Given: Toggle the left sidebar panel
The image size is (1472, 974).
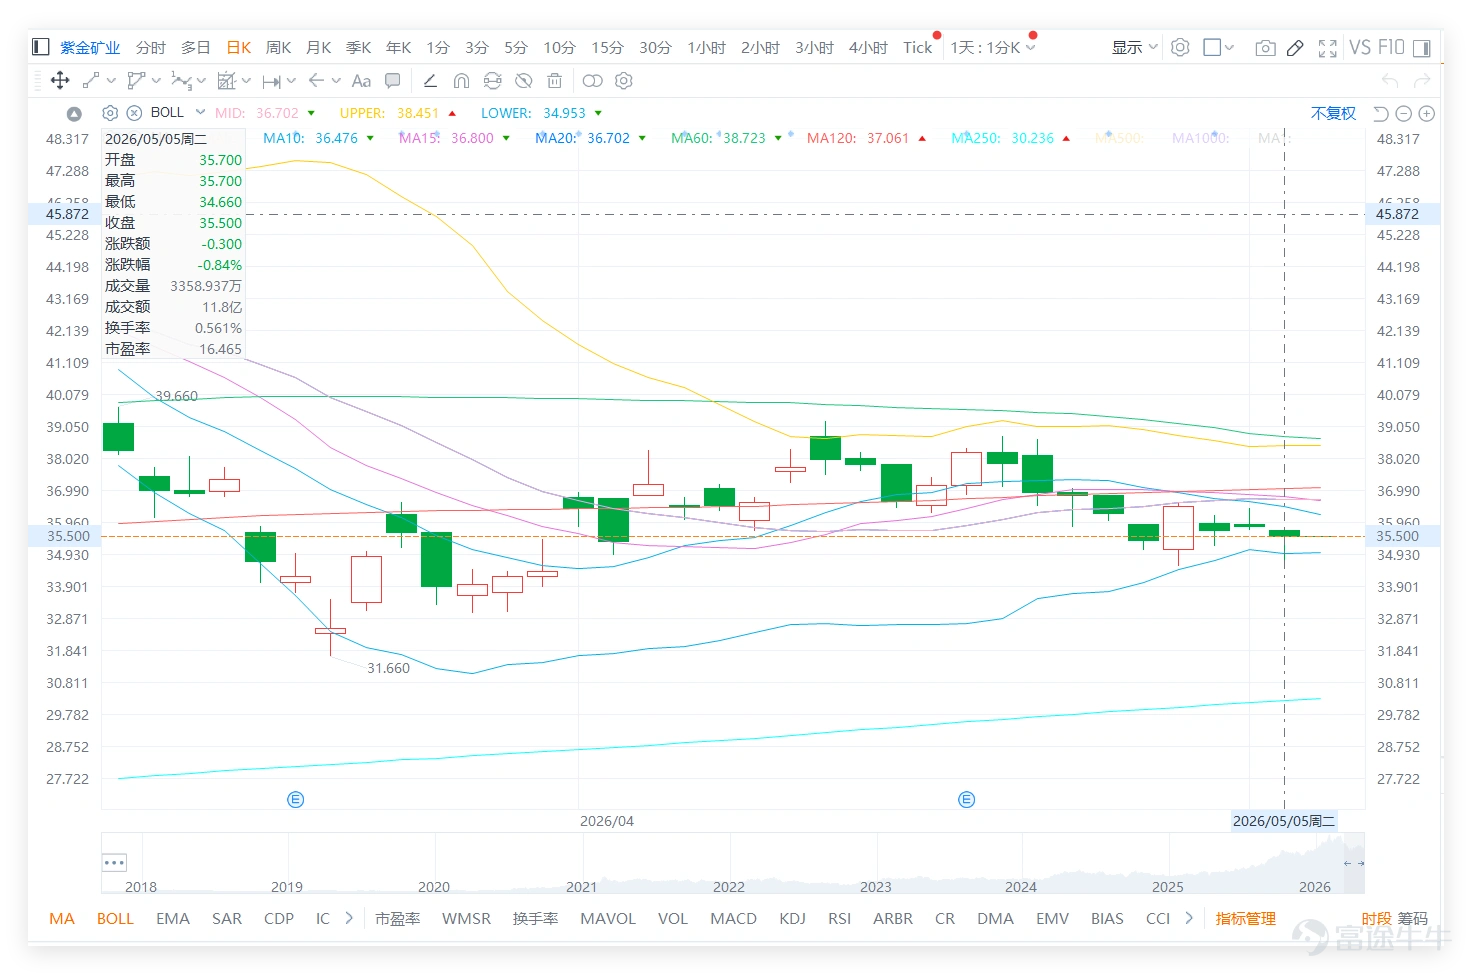Looking at the screenshot, I should click(41, 46).
